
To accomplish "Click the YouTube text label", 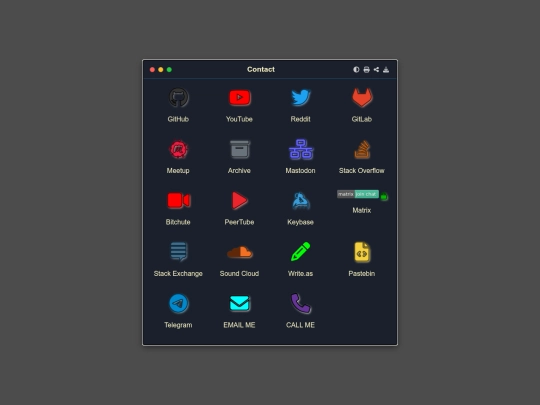I will [x=239, y=119].
